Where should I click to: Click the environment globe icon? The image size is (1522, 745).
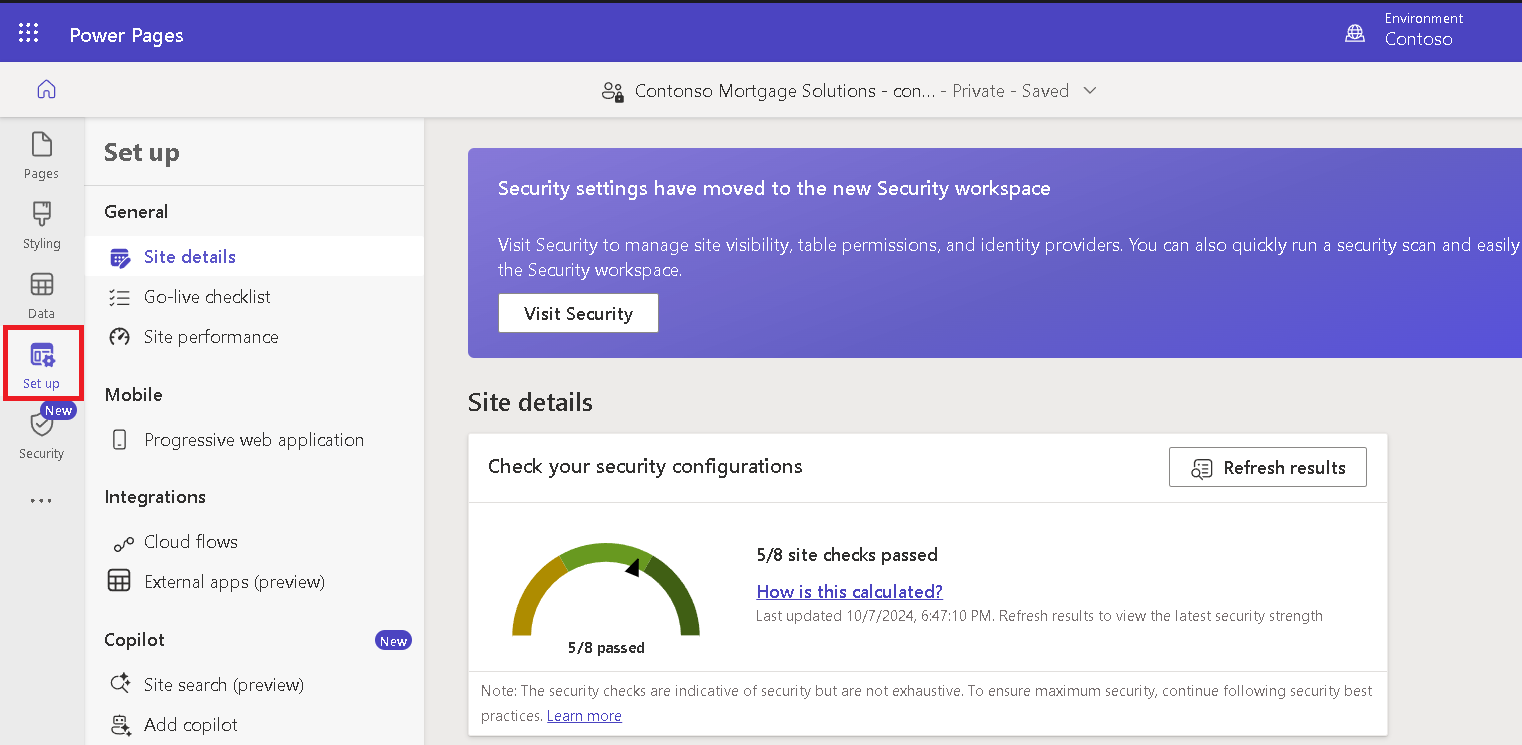pyautogui.click(x=1355, y=34)
